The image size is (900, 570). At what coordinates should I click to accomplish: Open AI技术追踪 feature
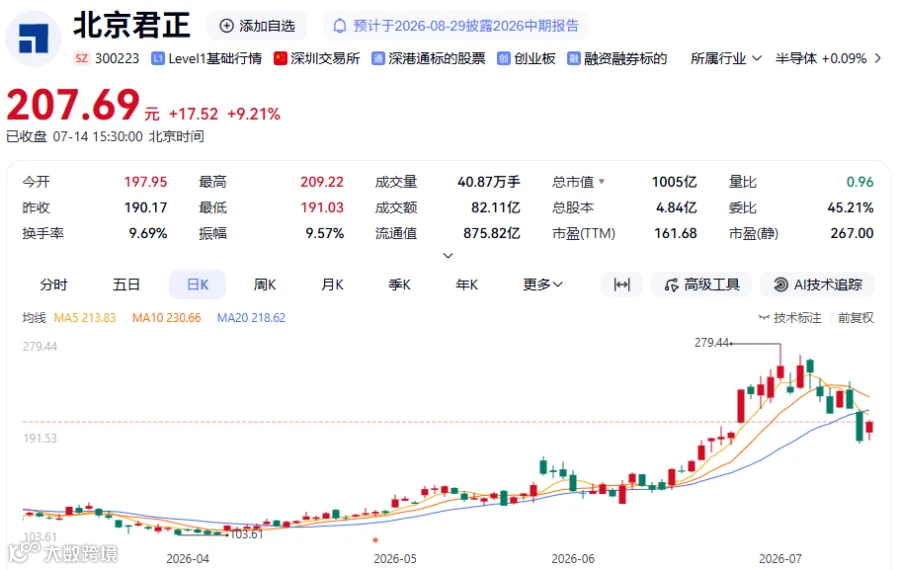pyautogui.click(x=817, y=285)
